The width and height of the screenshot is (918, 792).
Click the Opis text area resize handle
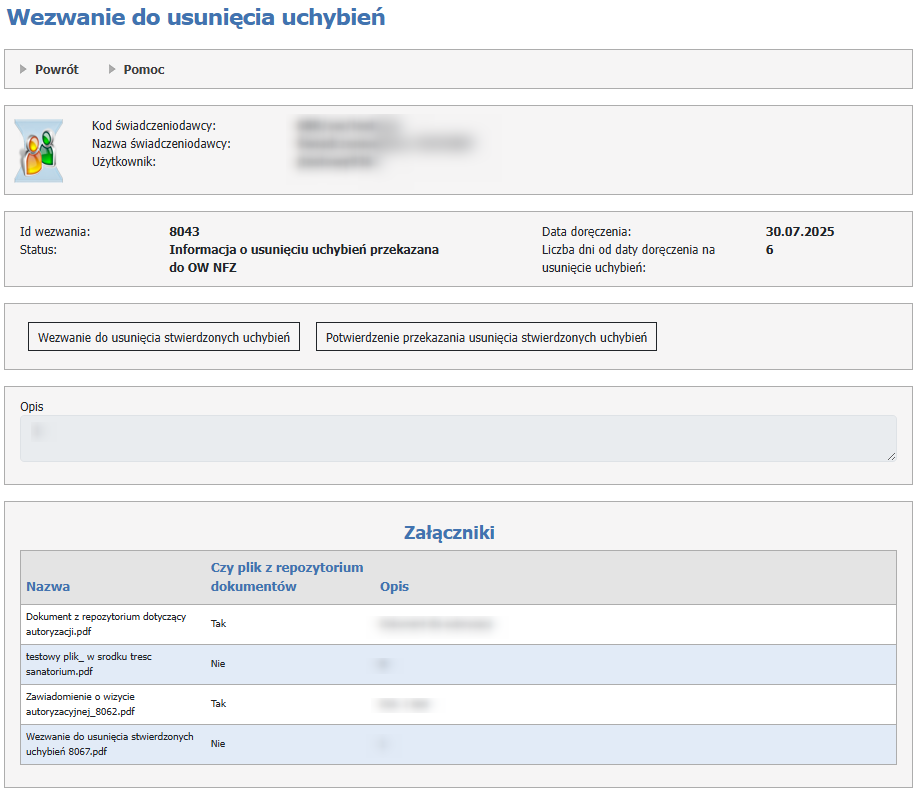(890, 456)
